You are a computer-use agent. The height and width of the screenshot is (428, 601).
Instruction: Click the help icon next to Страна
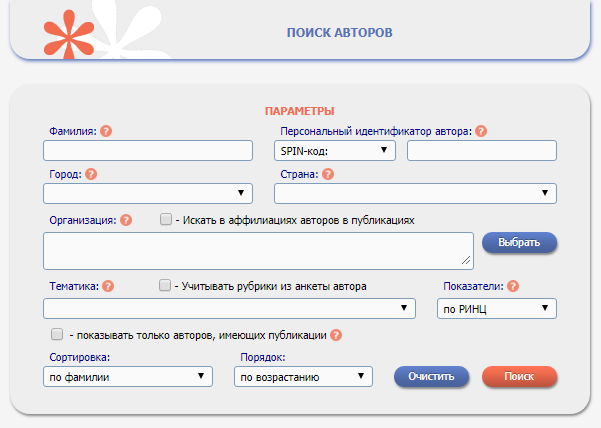pos(328,174)
